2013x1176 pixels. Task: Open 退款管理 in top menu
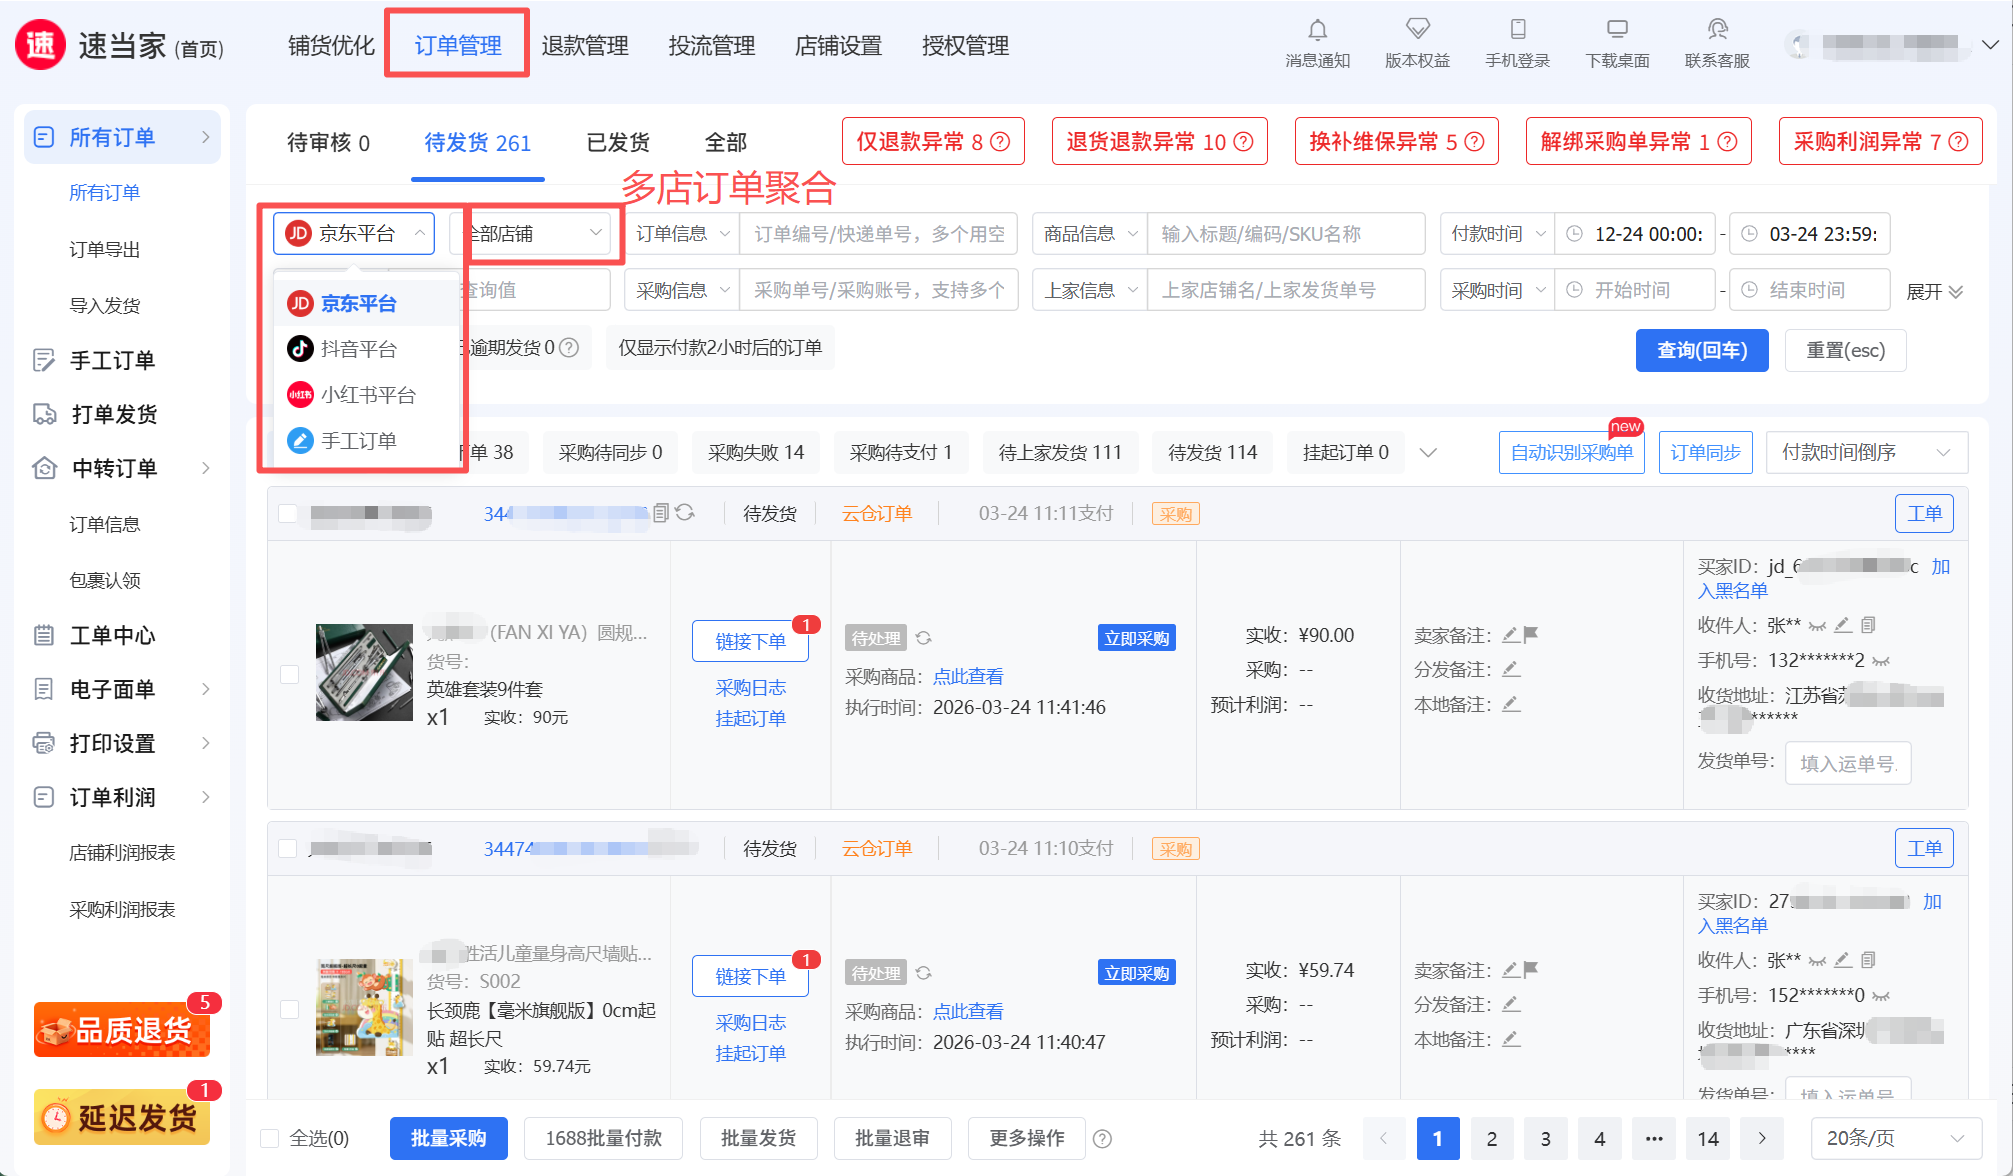pyautogui.click(x=584, y=46)
